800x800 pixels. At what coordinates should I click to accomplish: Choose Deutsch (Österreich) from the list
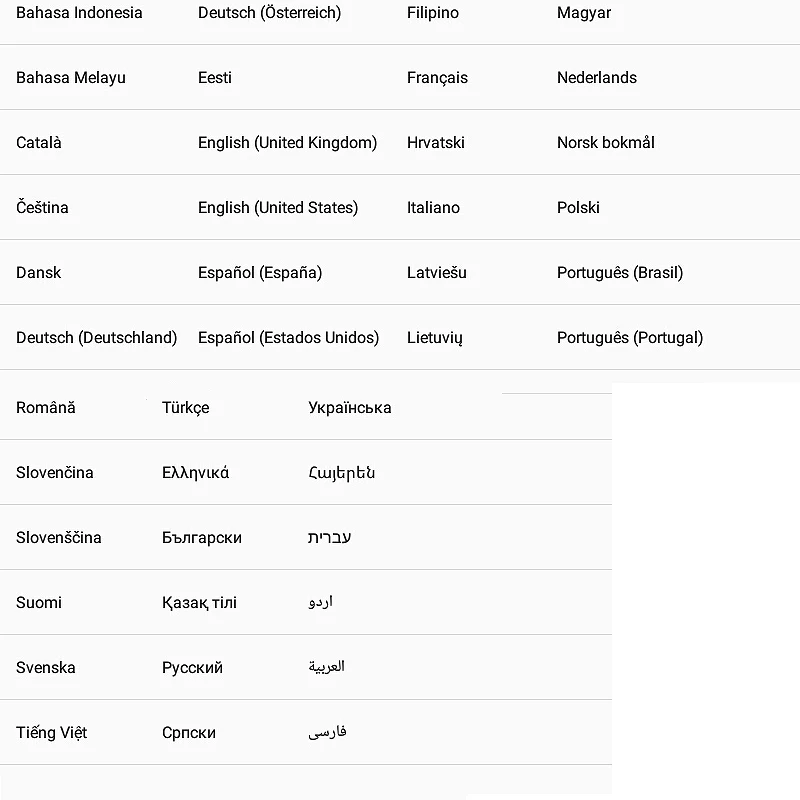[269, 13]
